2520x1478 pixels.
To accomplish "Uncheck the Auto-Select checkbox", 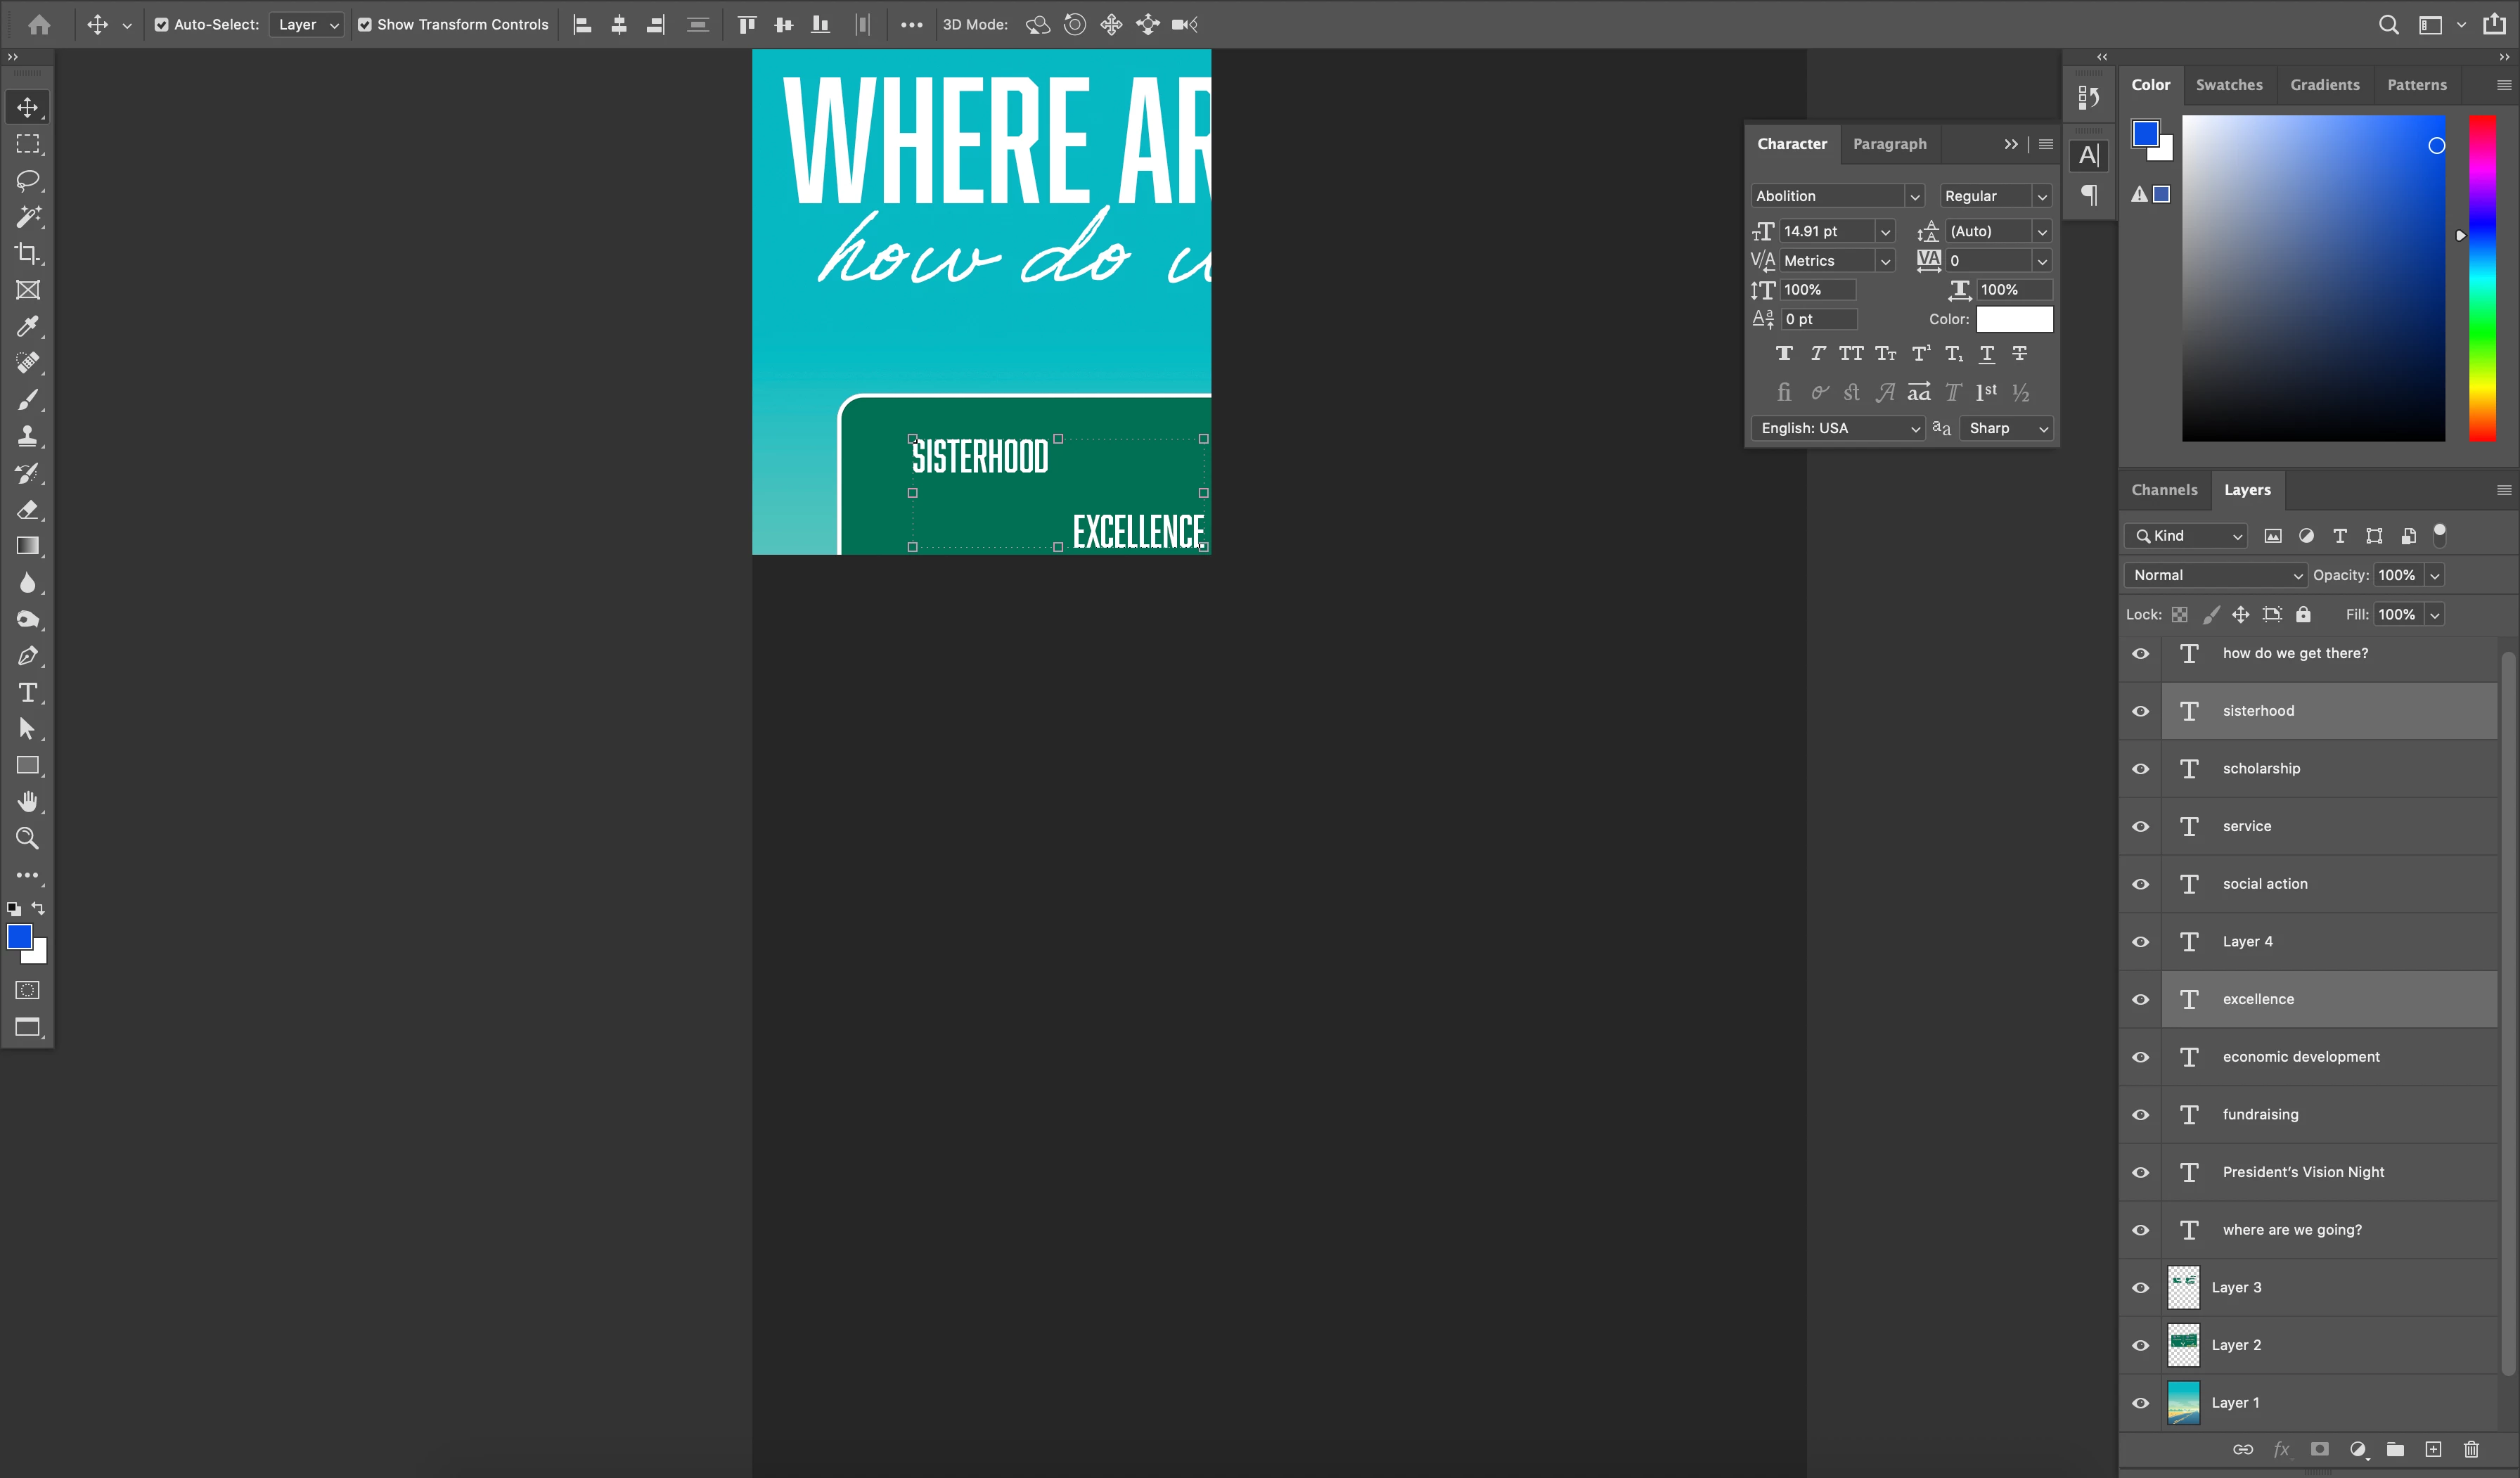I will tap(161, 24).
